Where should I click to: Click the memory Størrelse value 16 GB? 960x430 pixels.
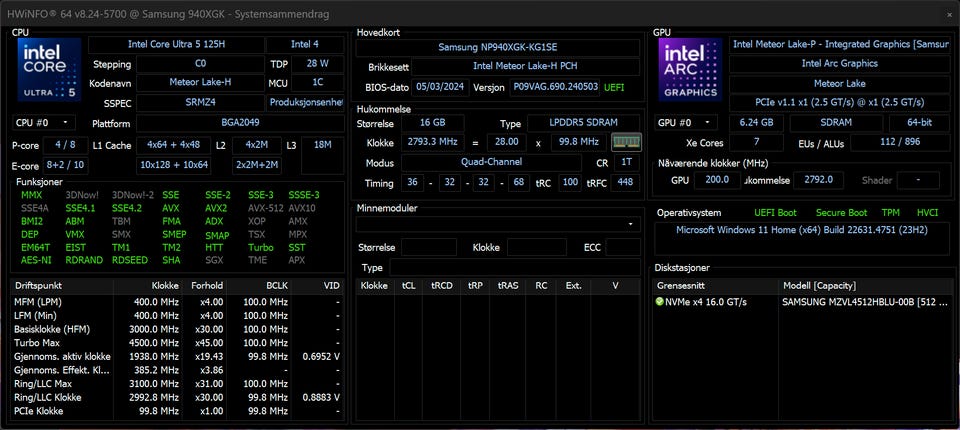[435, 123]
